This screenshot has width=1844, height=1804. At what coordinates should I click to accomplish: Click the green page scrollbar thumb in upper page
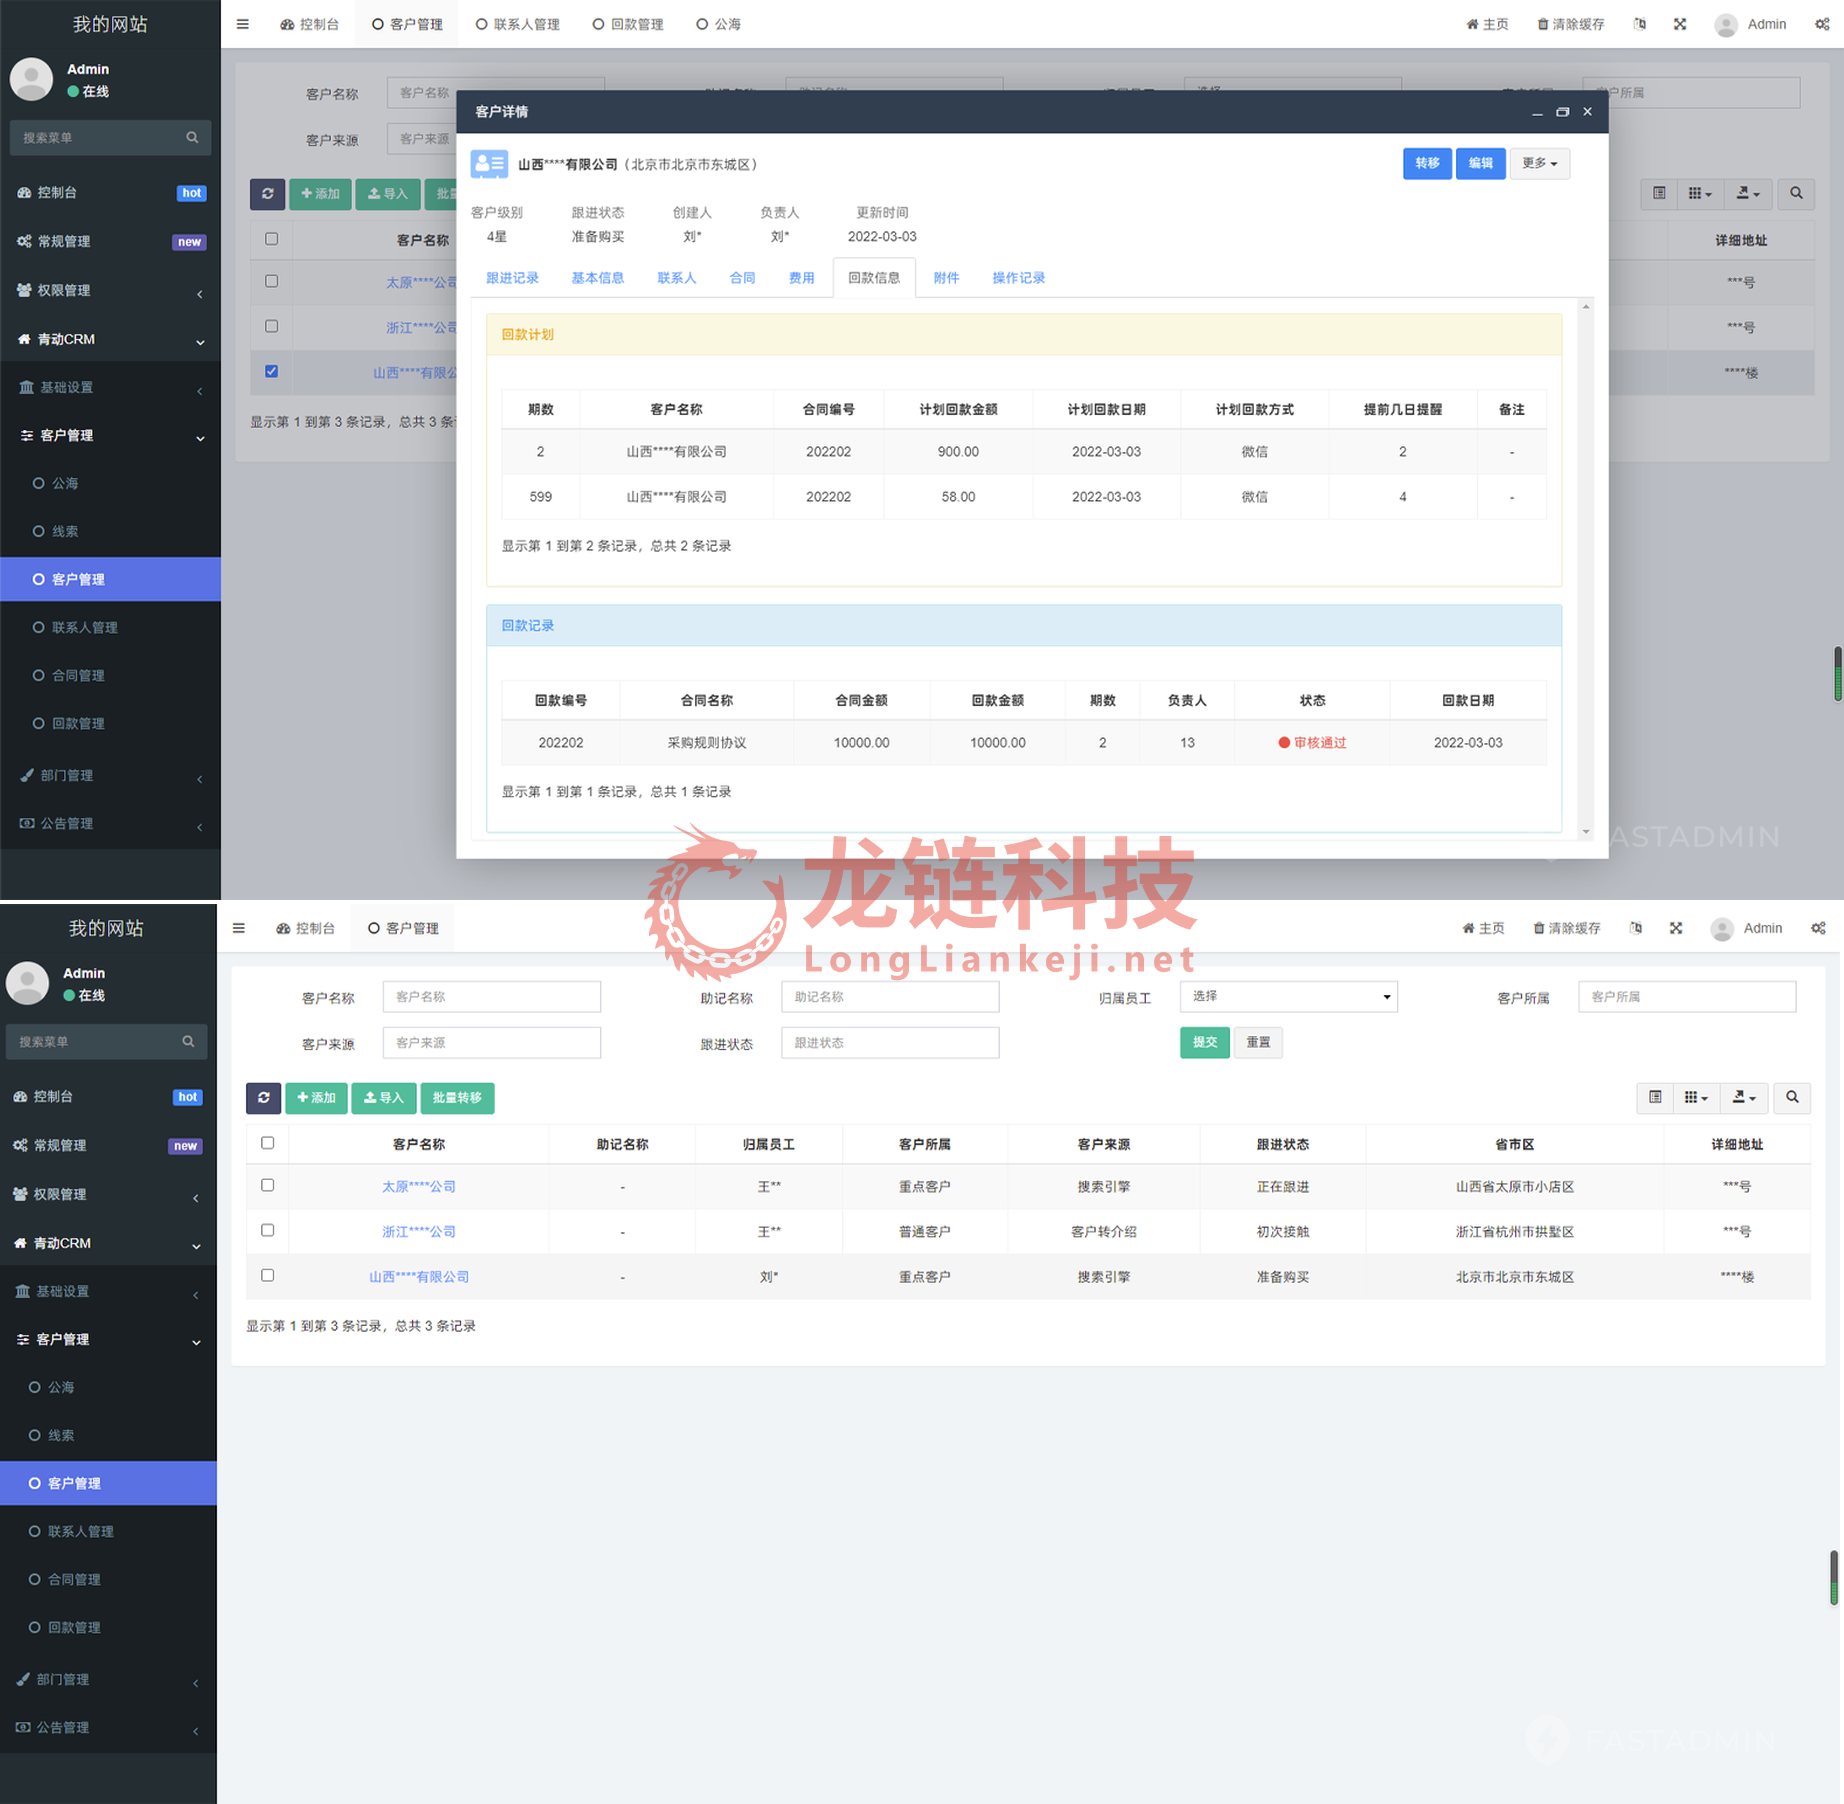coord(1838,673)
